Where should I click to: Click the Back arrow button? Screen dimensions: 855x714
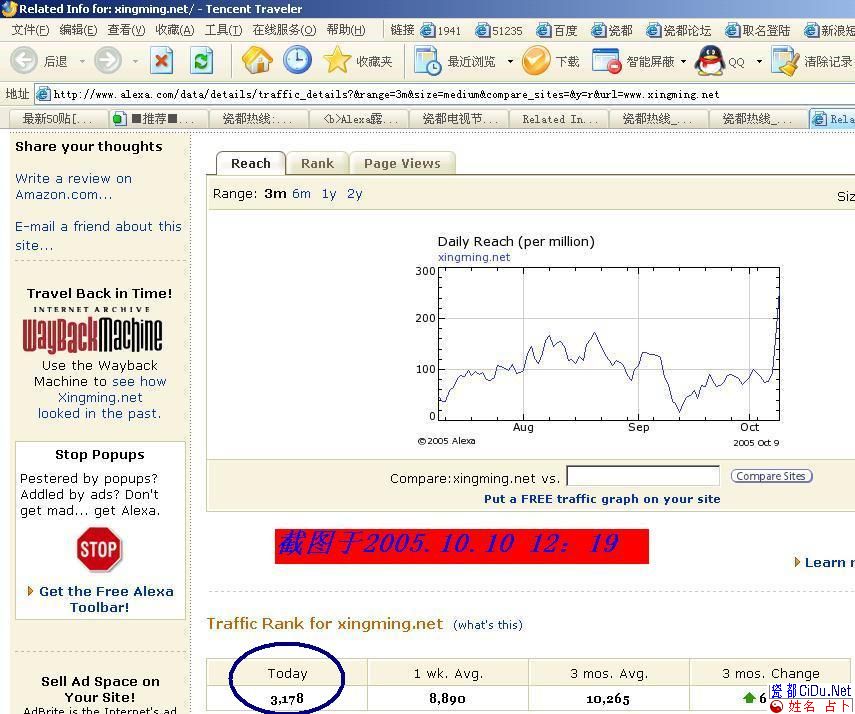(x=25, y=61)
